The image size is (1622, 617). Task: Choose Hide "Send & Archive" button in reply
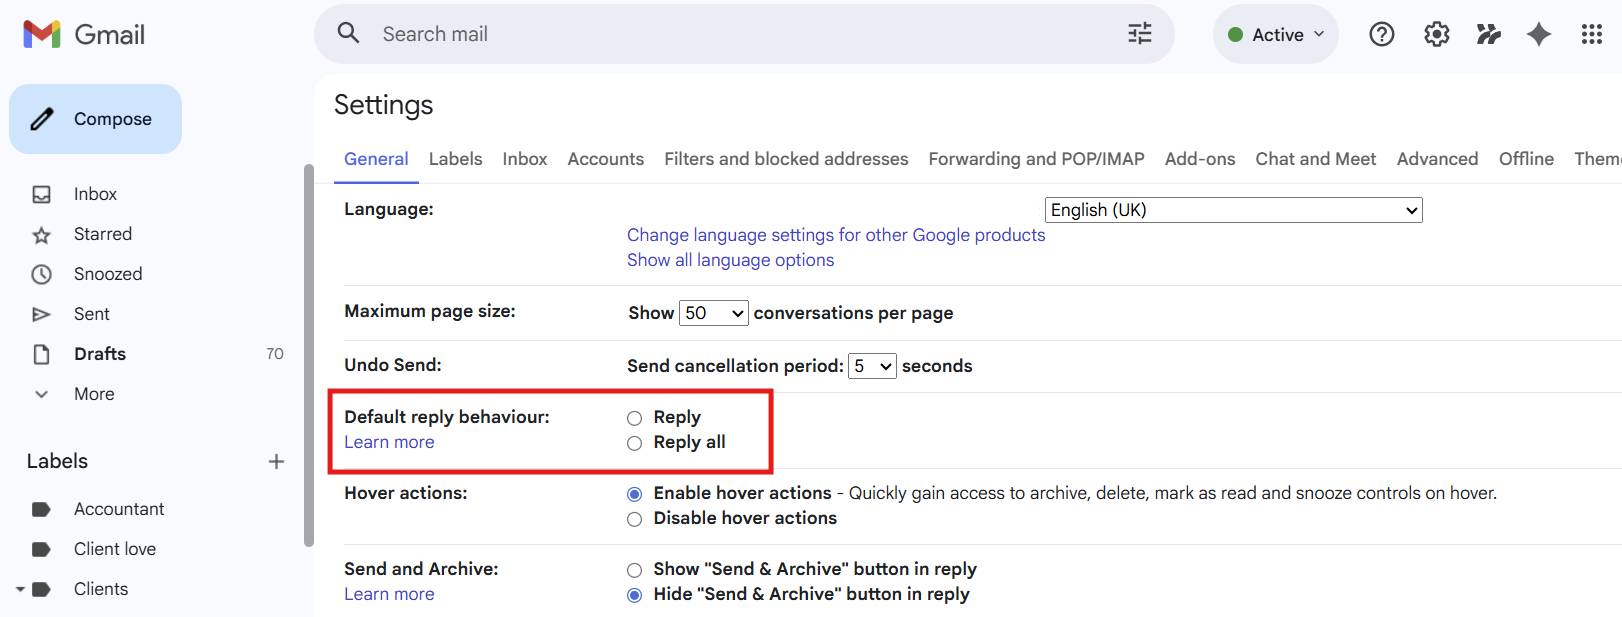(x=634, y=595)
